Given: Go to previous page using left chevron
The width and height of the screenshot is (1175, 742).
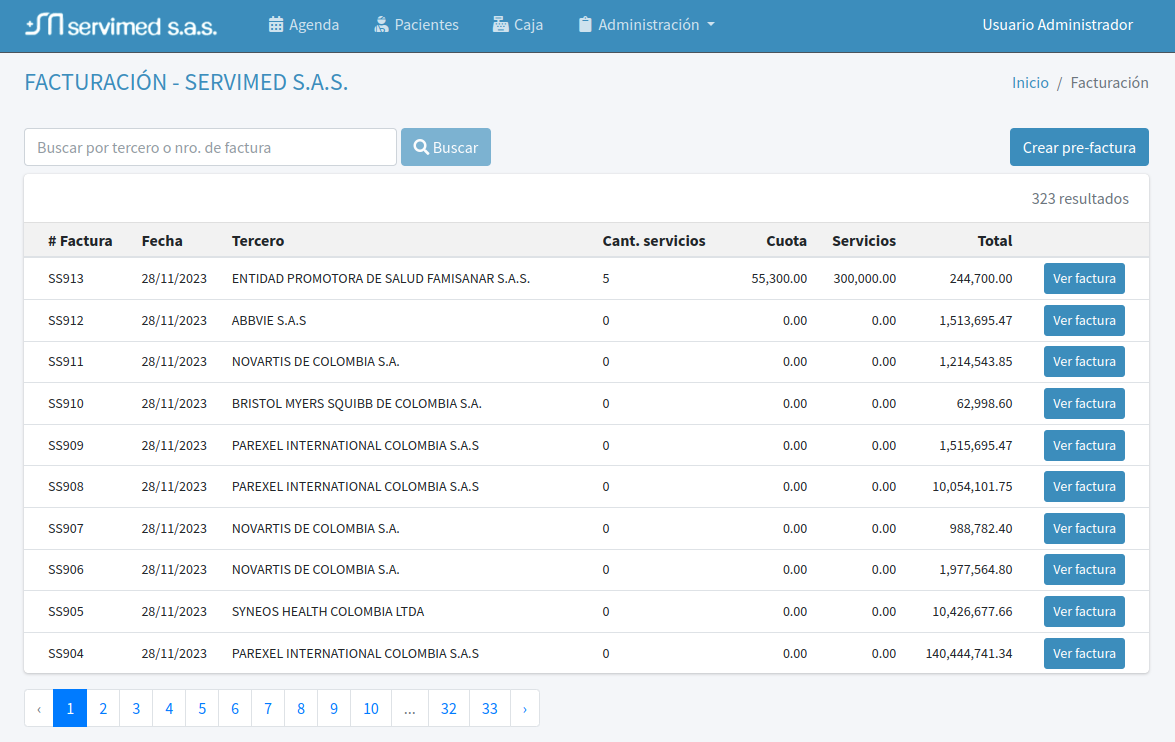Looking at the screenshot, I should click(39, 708).
